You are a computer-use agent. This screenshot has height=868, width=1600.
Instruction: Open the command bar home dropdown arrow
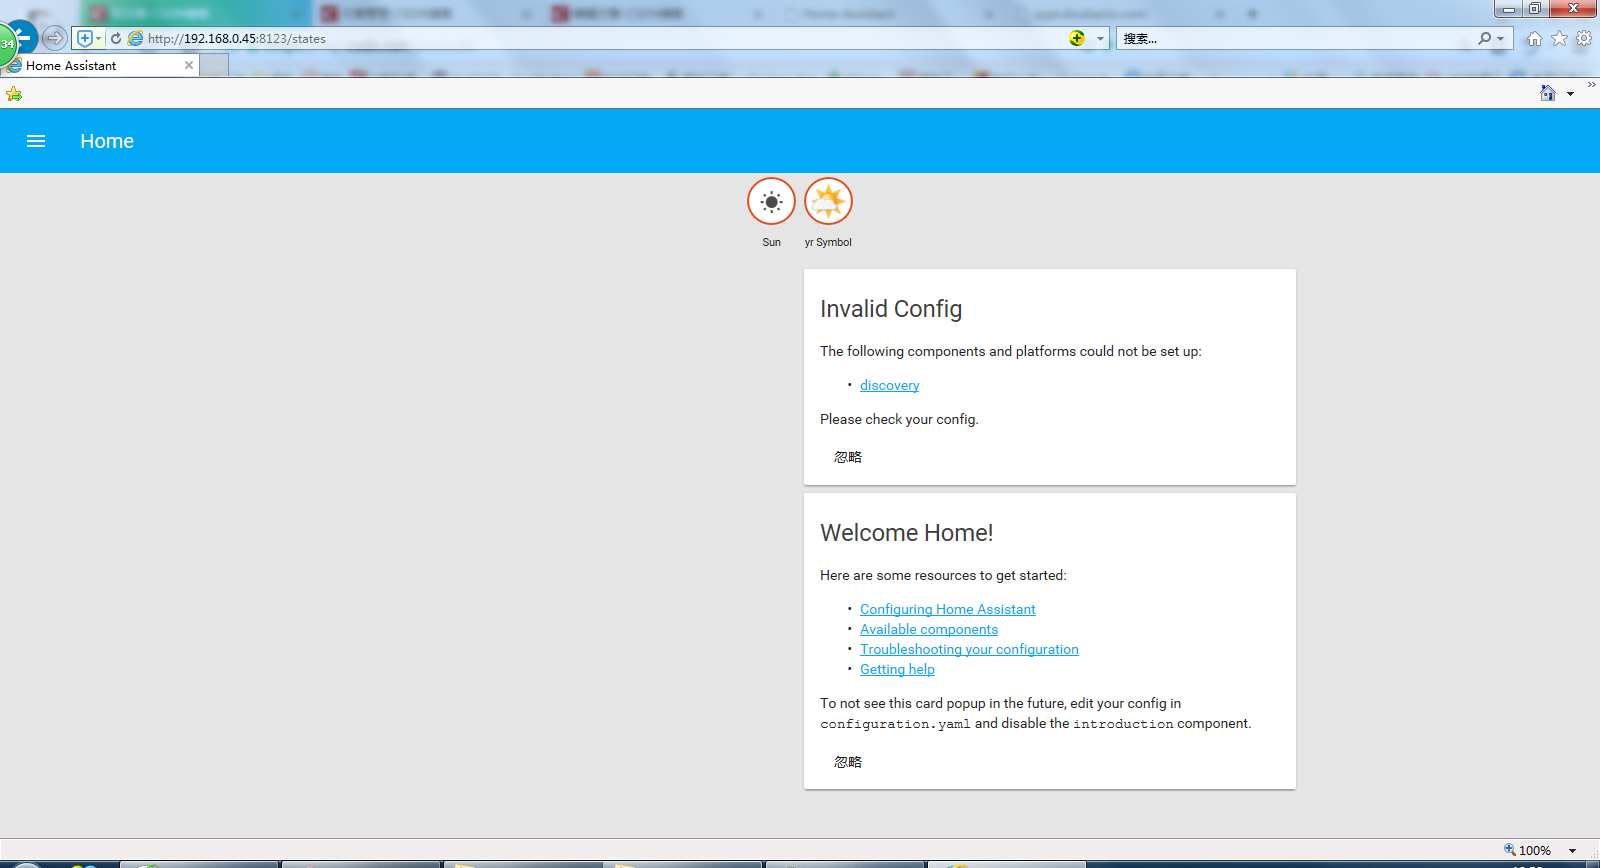1570,94
